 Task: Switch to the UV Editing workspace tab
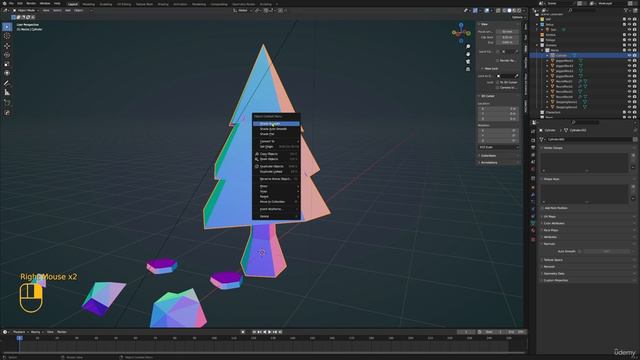[124, 4]
